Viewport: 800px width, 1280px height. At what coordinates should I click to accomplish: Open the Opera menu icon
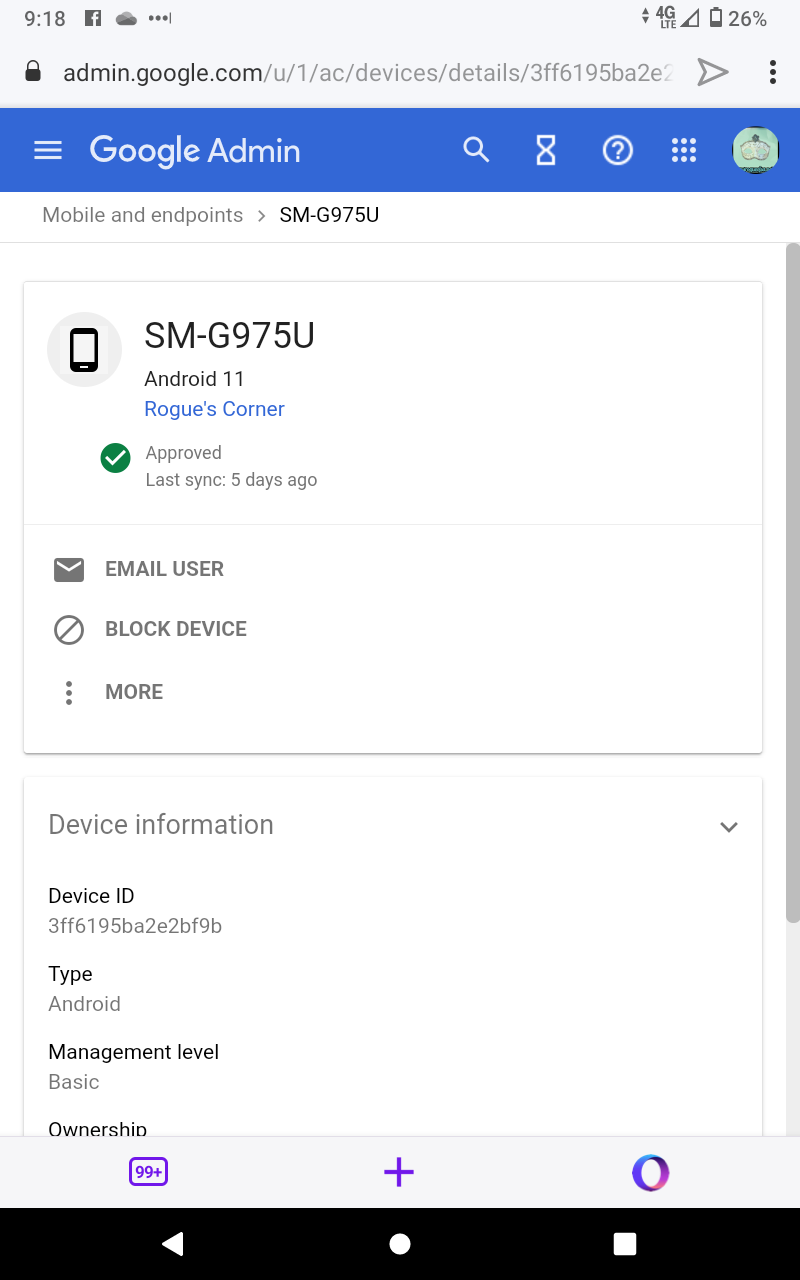650,1172
